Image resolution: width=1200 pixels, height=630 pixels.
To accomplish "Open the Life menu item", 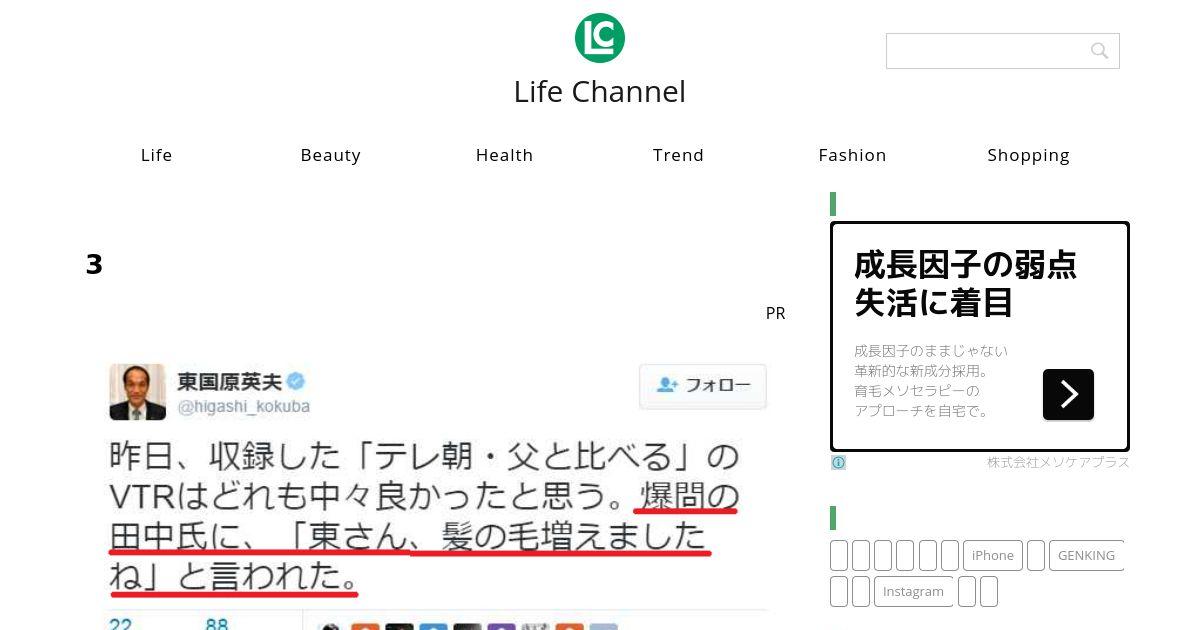I will 157,155.
